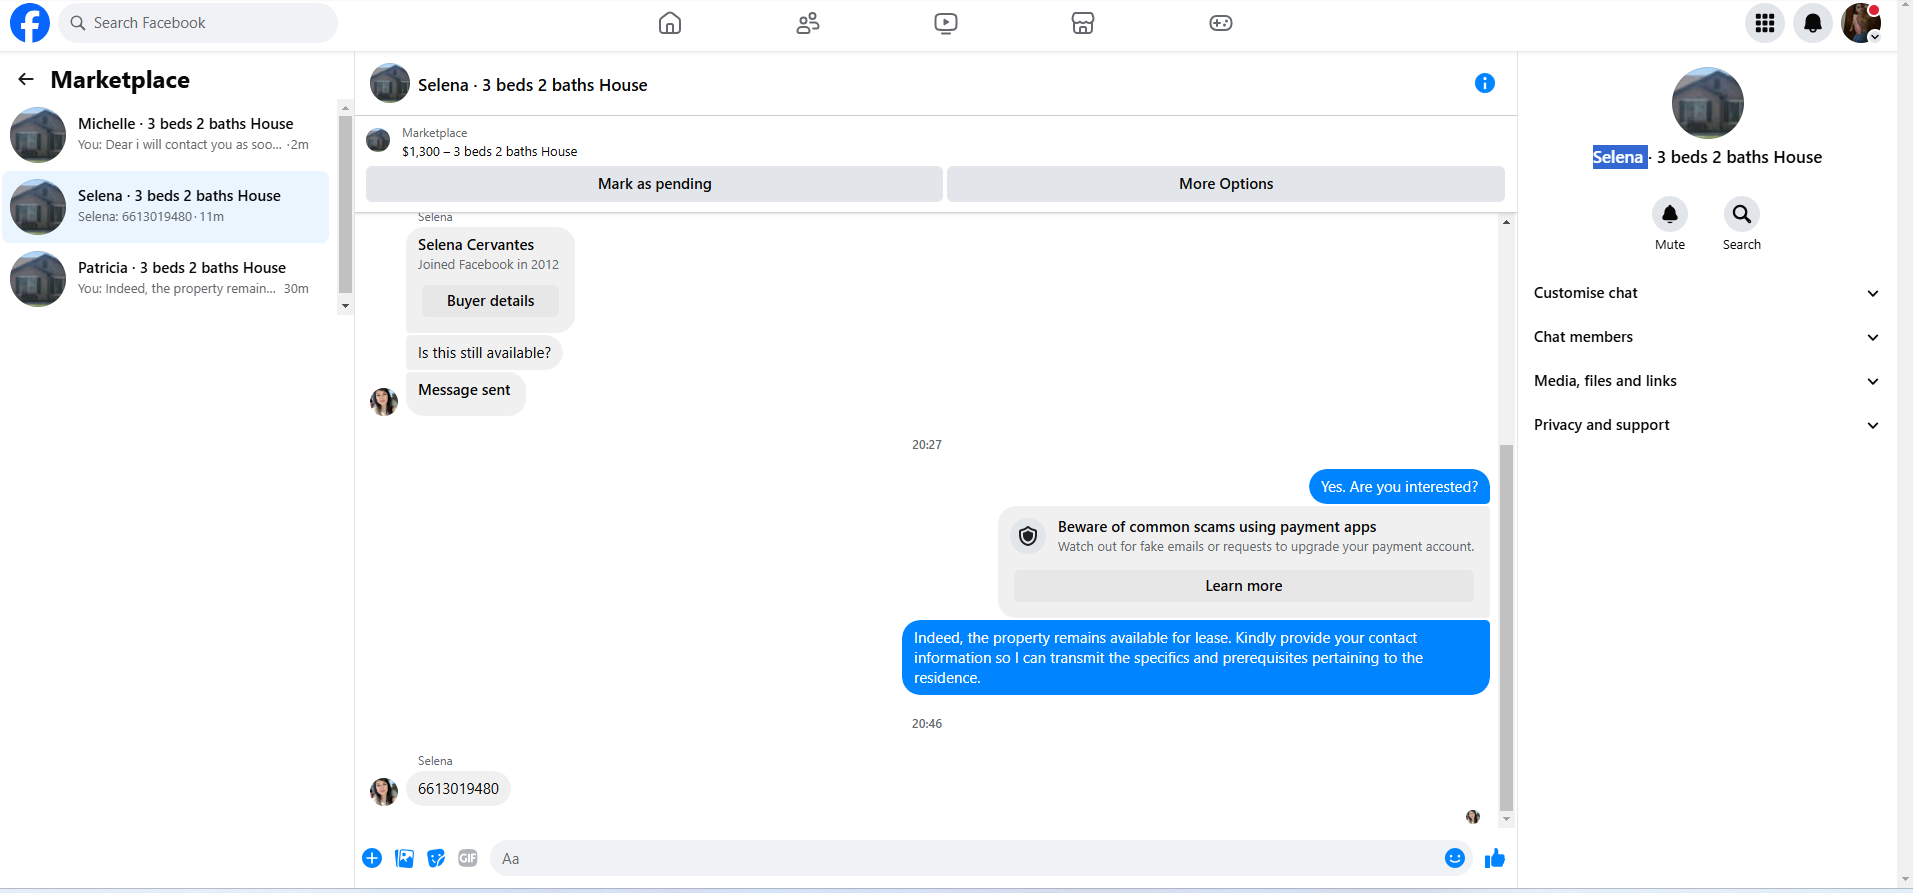Viewport: 1913px width, 893px height.
Task: View Buyer details for Selena Cervantes
Action: click(490, 301)
